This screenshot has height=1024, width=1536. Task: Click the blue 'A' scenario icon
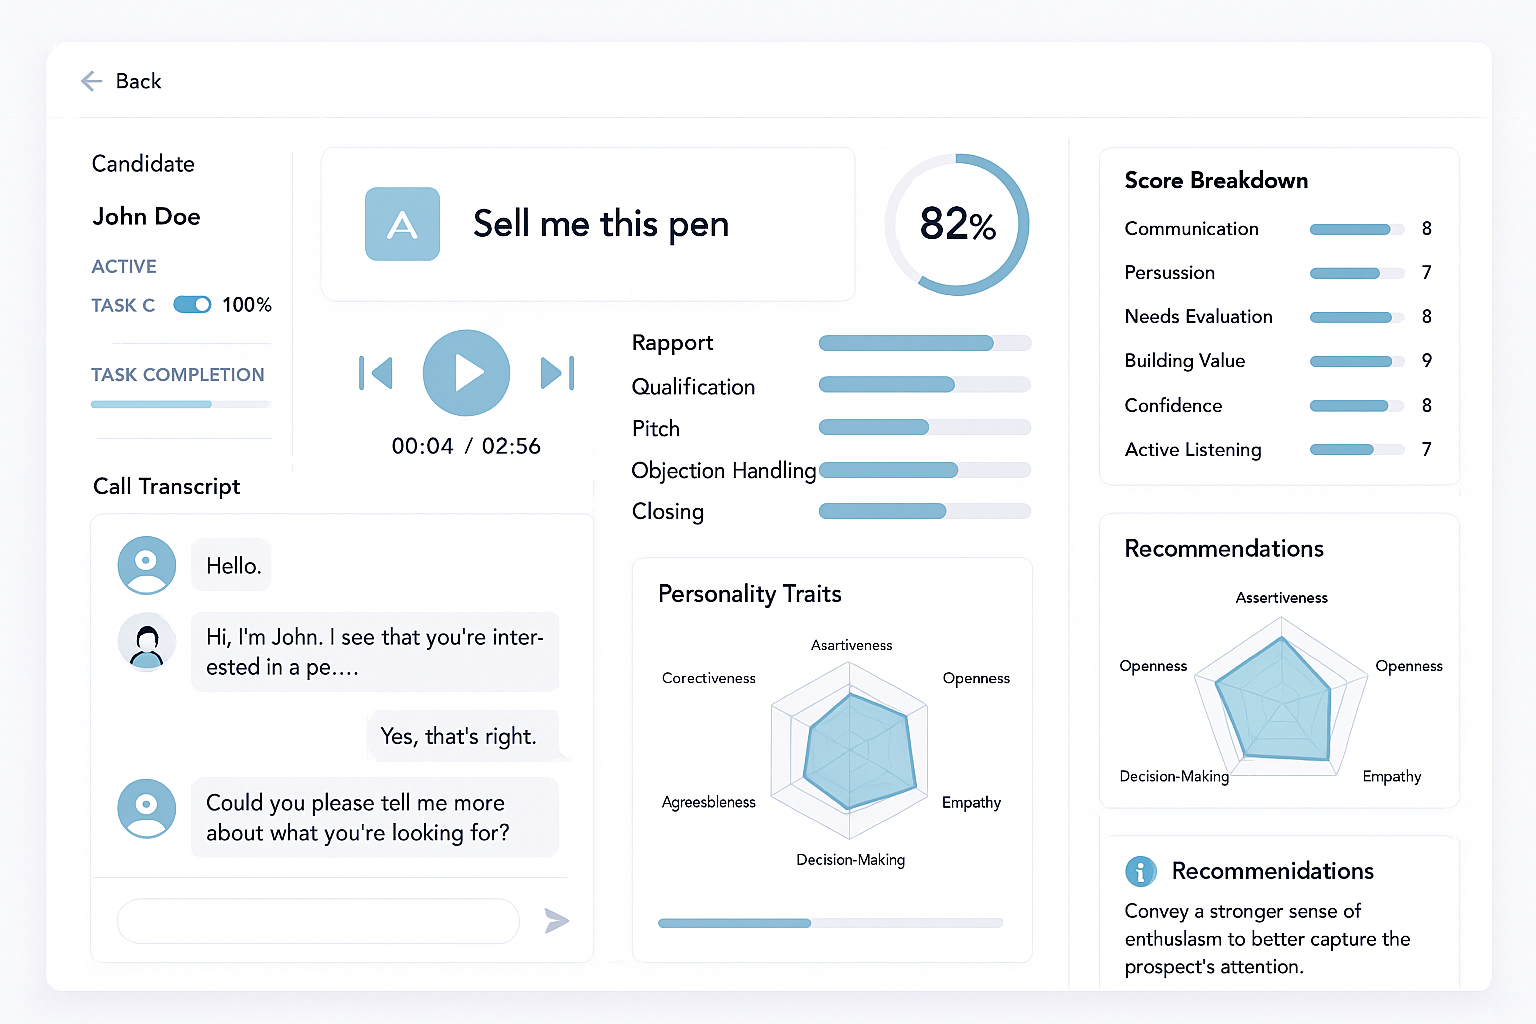(x=402, y=224)
